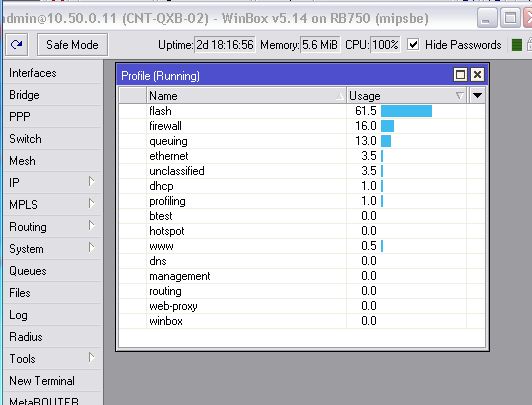This screenshot has height=405, width=532.
Task: Click the lock icon beside the green indicator
Action: [529, 44]
